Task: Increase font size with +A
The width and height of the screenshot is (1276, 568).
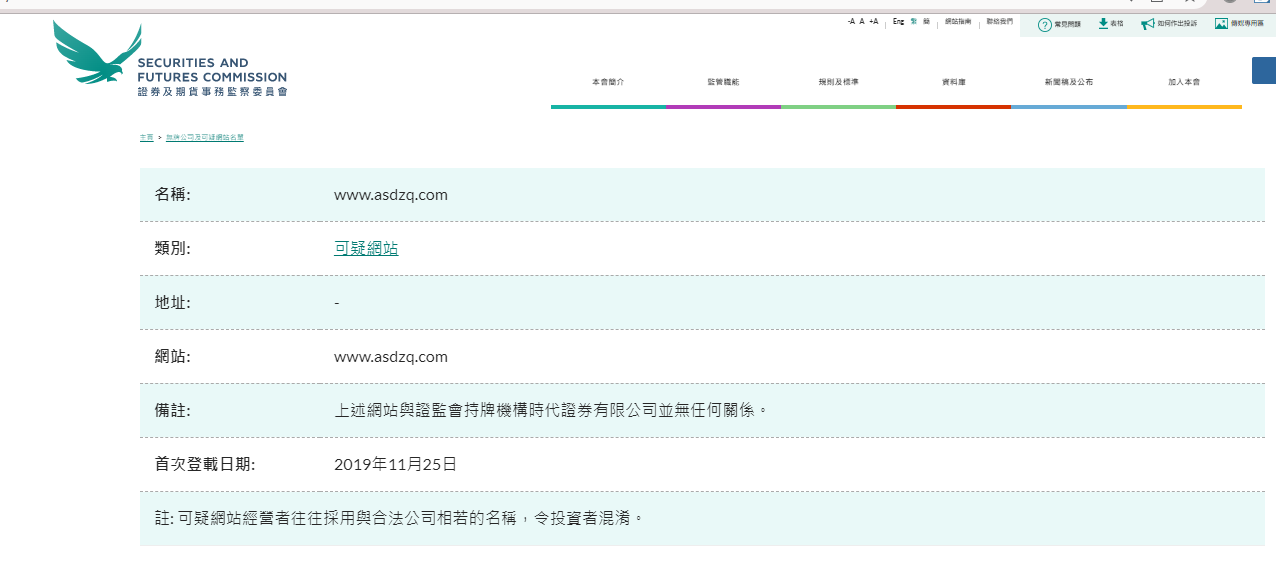Action: click(873, 21)
